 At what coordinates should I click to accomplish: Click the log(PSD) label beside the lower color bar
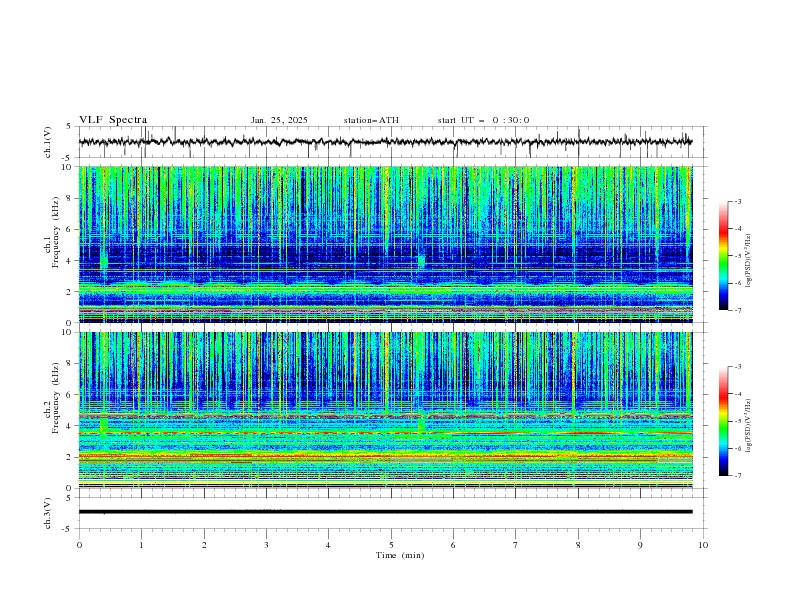click(748, 426)
